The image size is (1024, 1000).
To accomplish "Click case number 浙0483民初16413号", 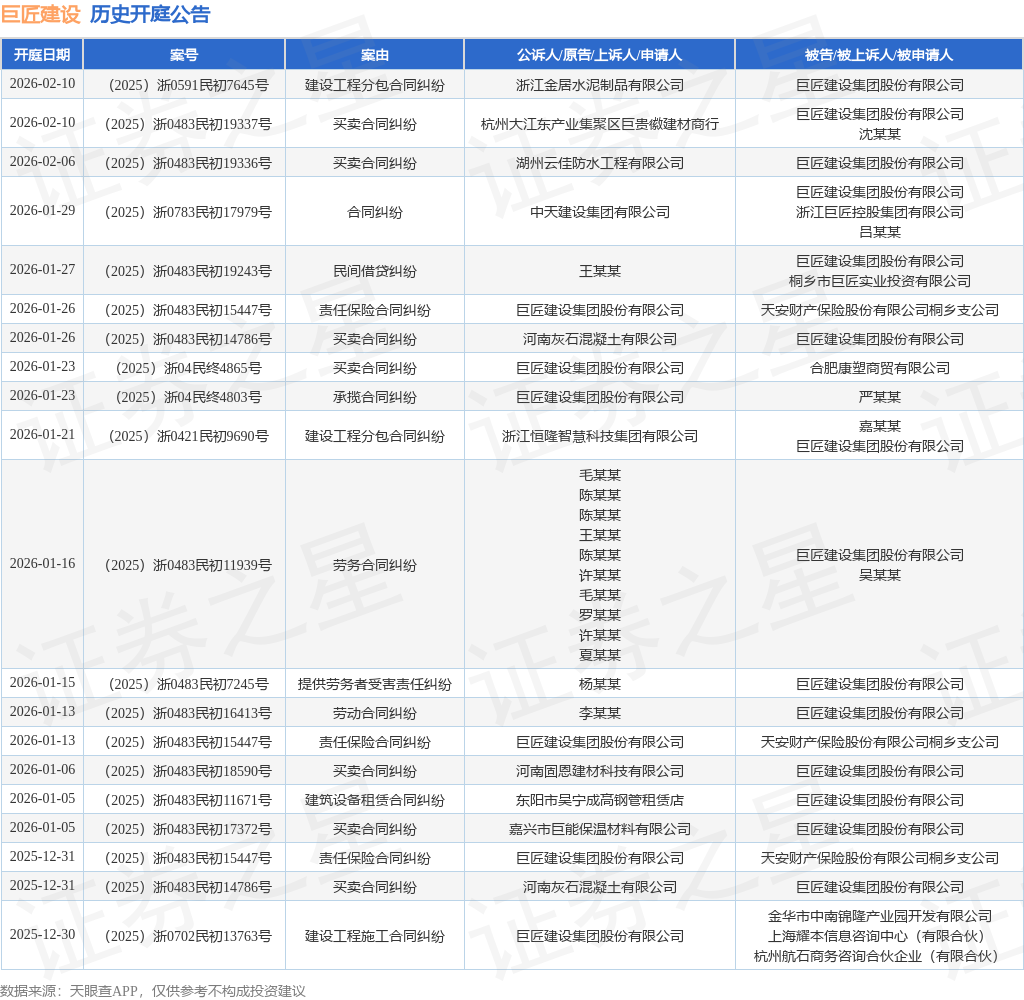I will coord(188,713).
